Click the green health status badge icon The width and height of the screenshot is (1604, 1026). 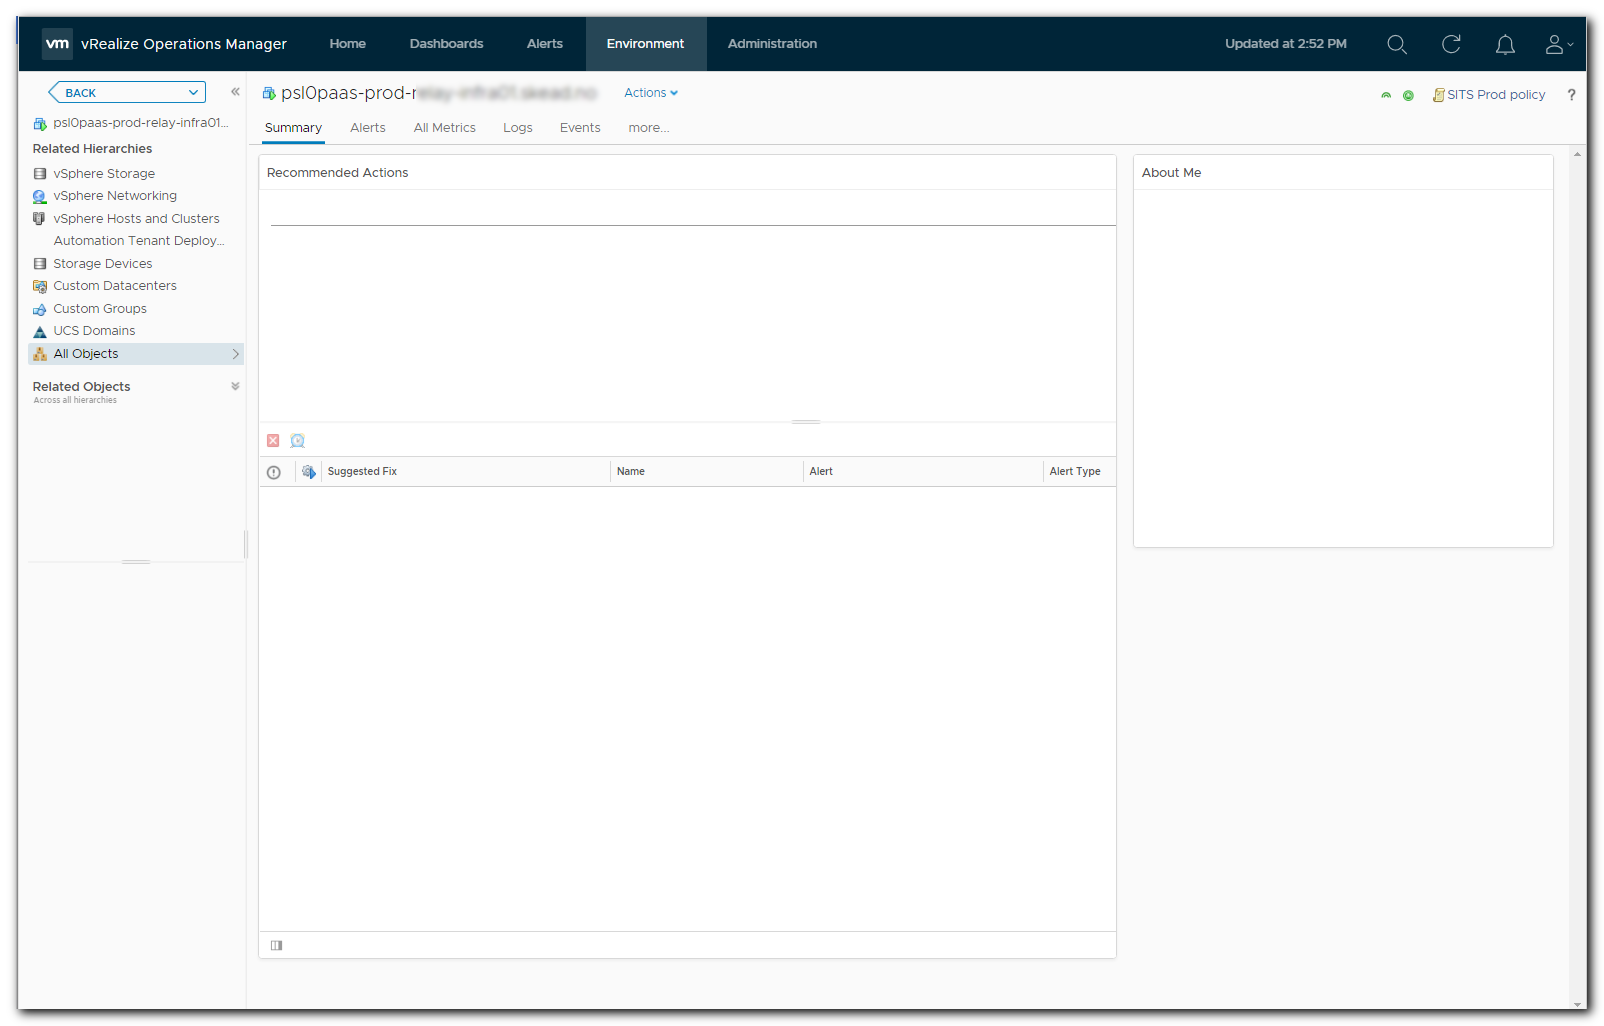pos(1409,95)
